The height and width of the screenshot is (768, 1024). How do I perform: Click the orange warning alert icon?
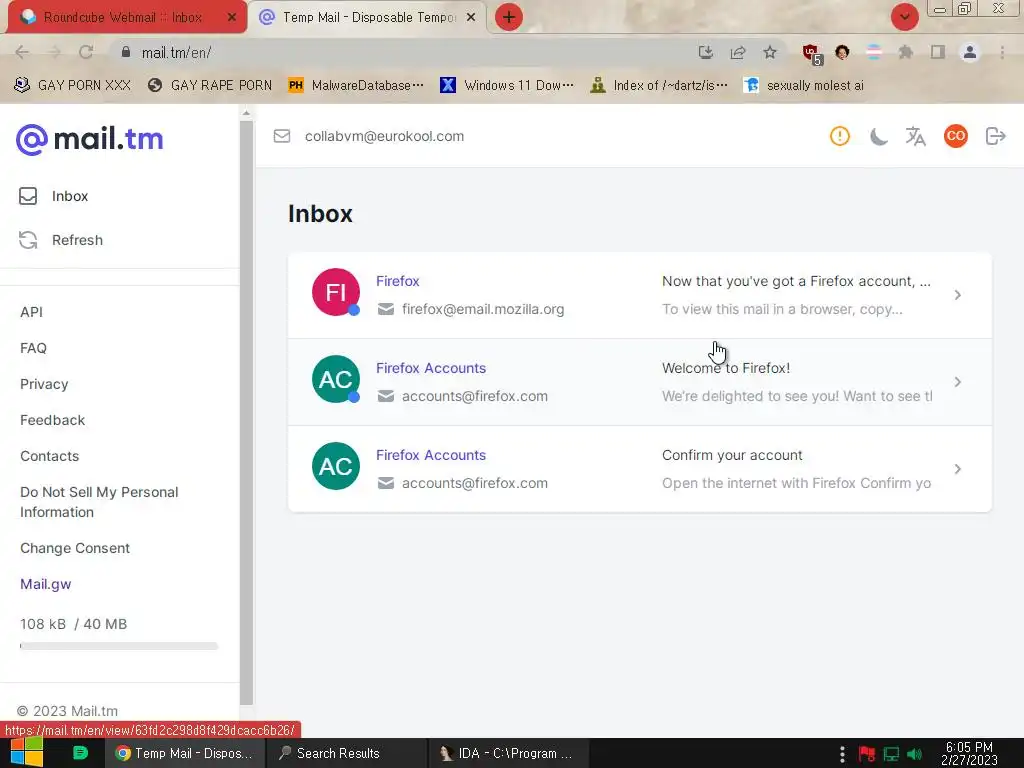point(840,136)
